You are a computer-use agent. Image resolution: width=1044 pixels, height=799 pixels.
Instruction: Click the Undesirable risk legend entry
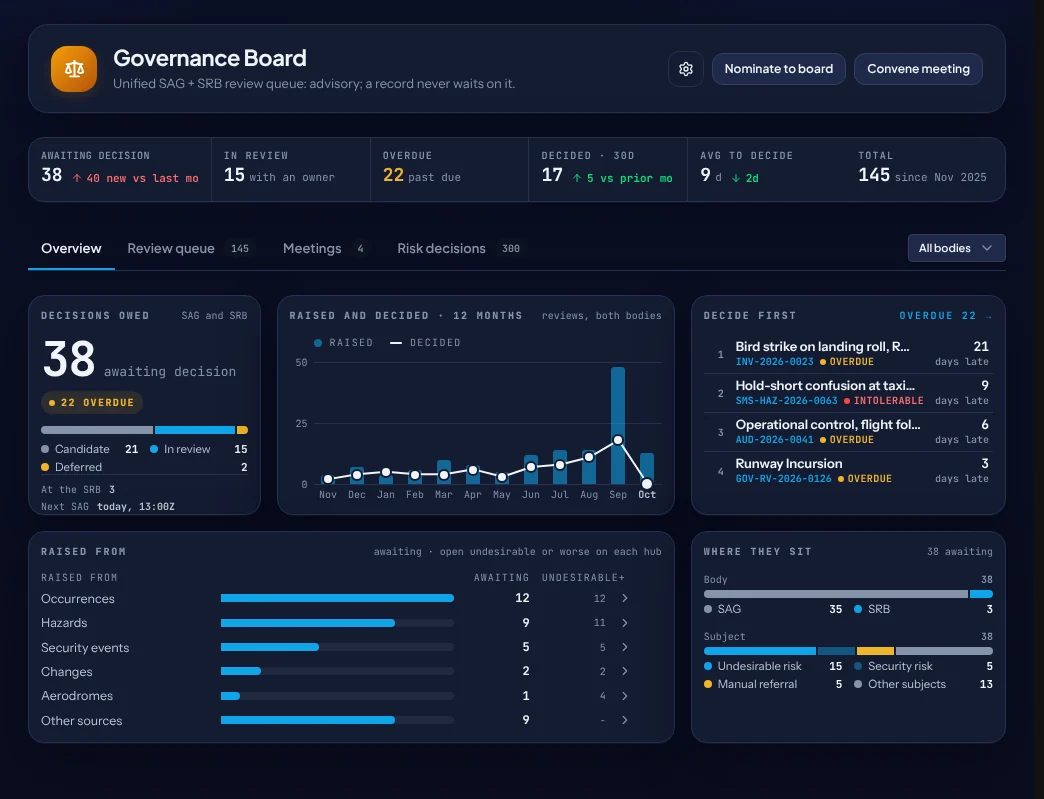click(772, 666)
